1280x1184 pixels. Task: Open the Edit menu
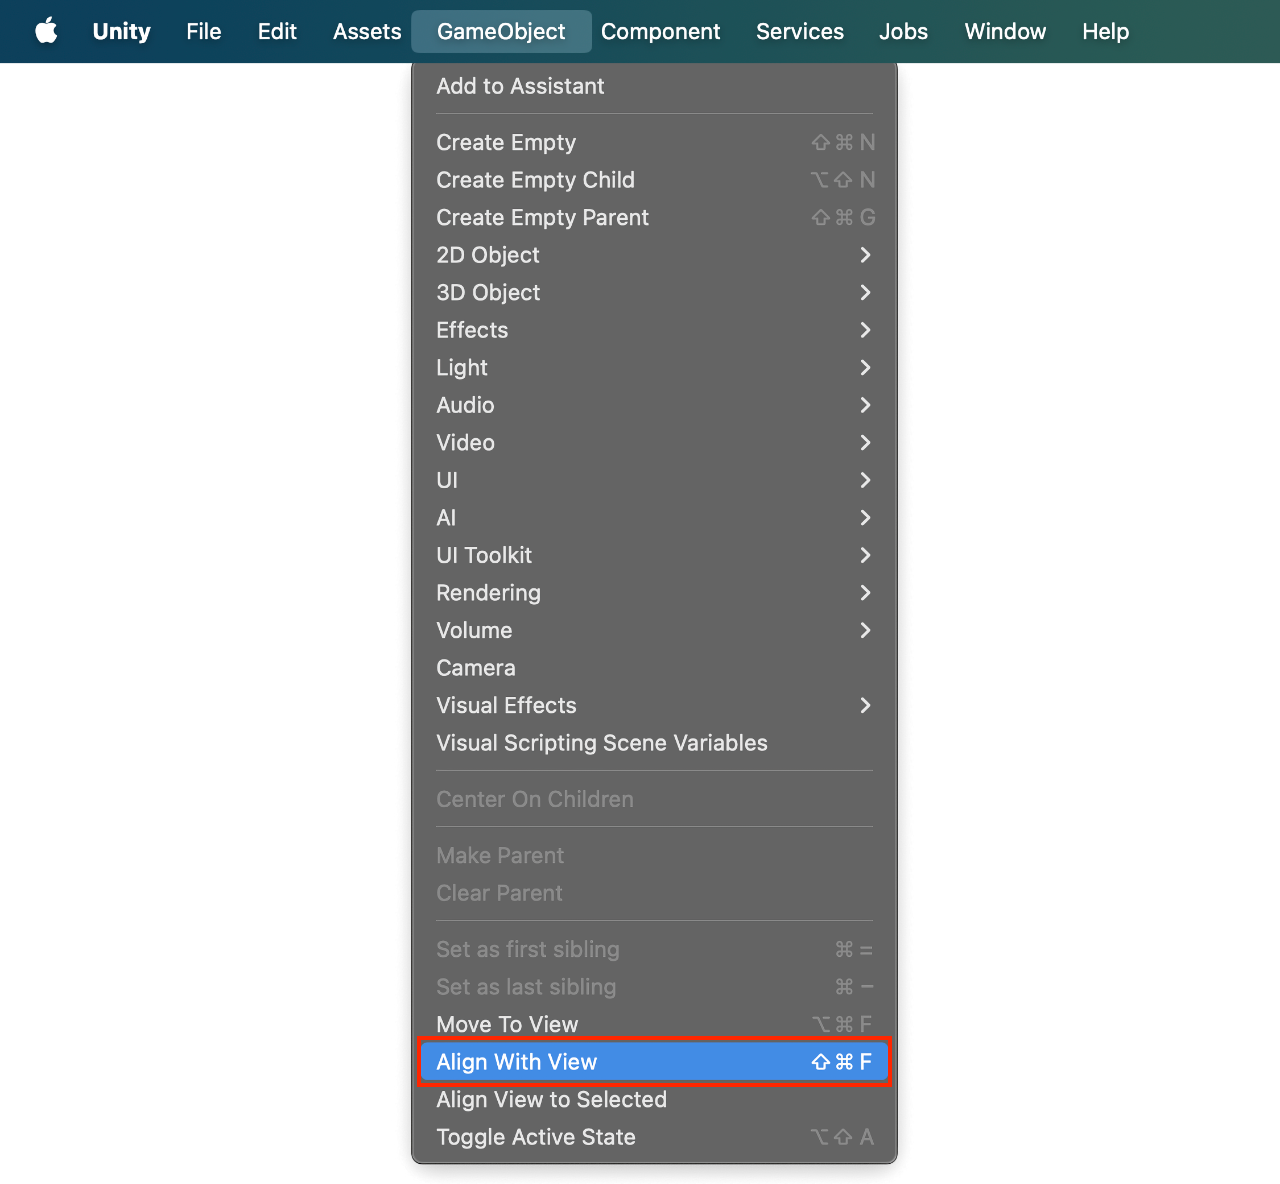point(277,31)
